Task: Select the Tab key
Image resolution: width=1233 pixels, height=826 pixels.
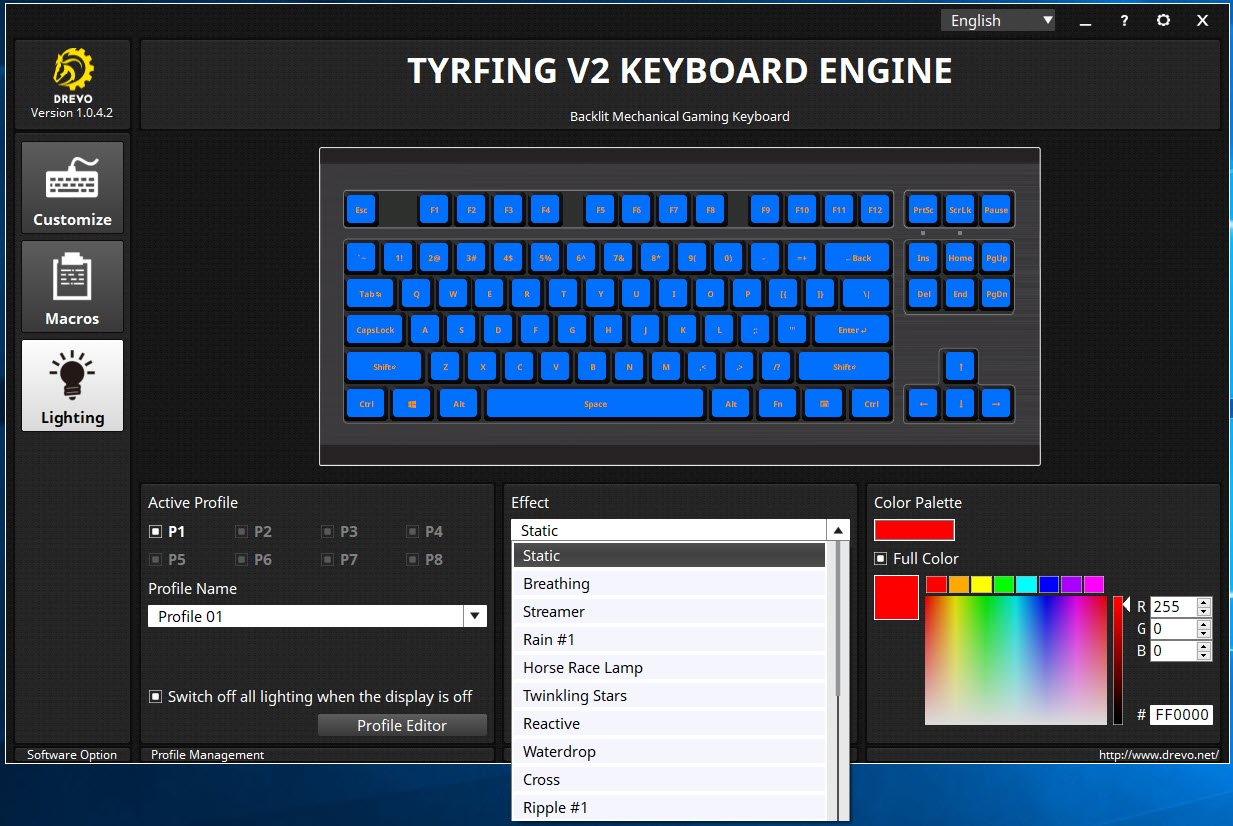Action: click(370, 294)
